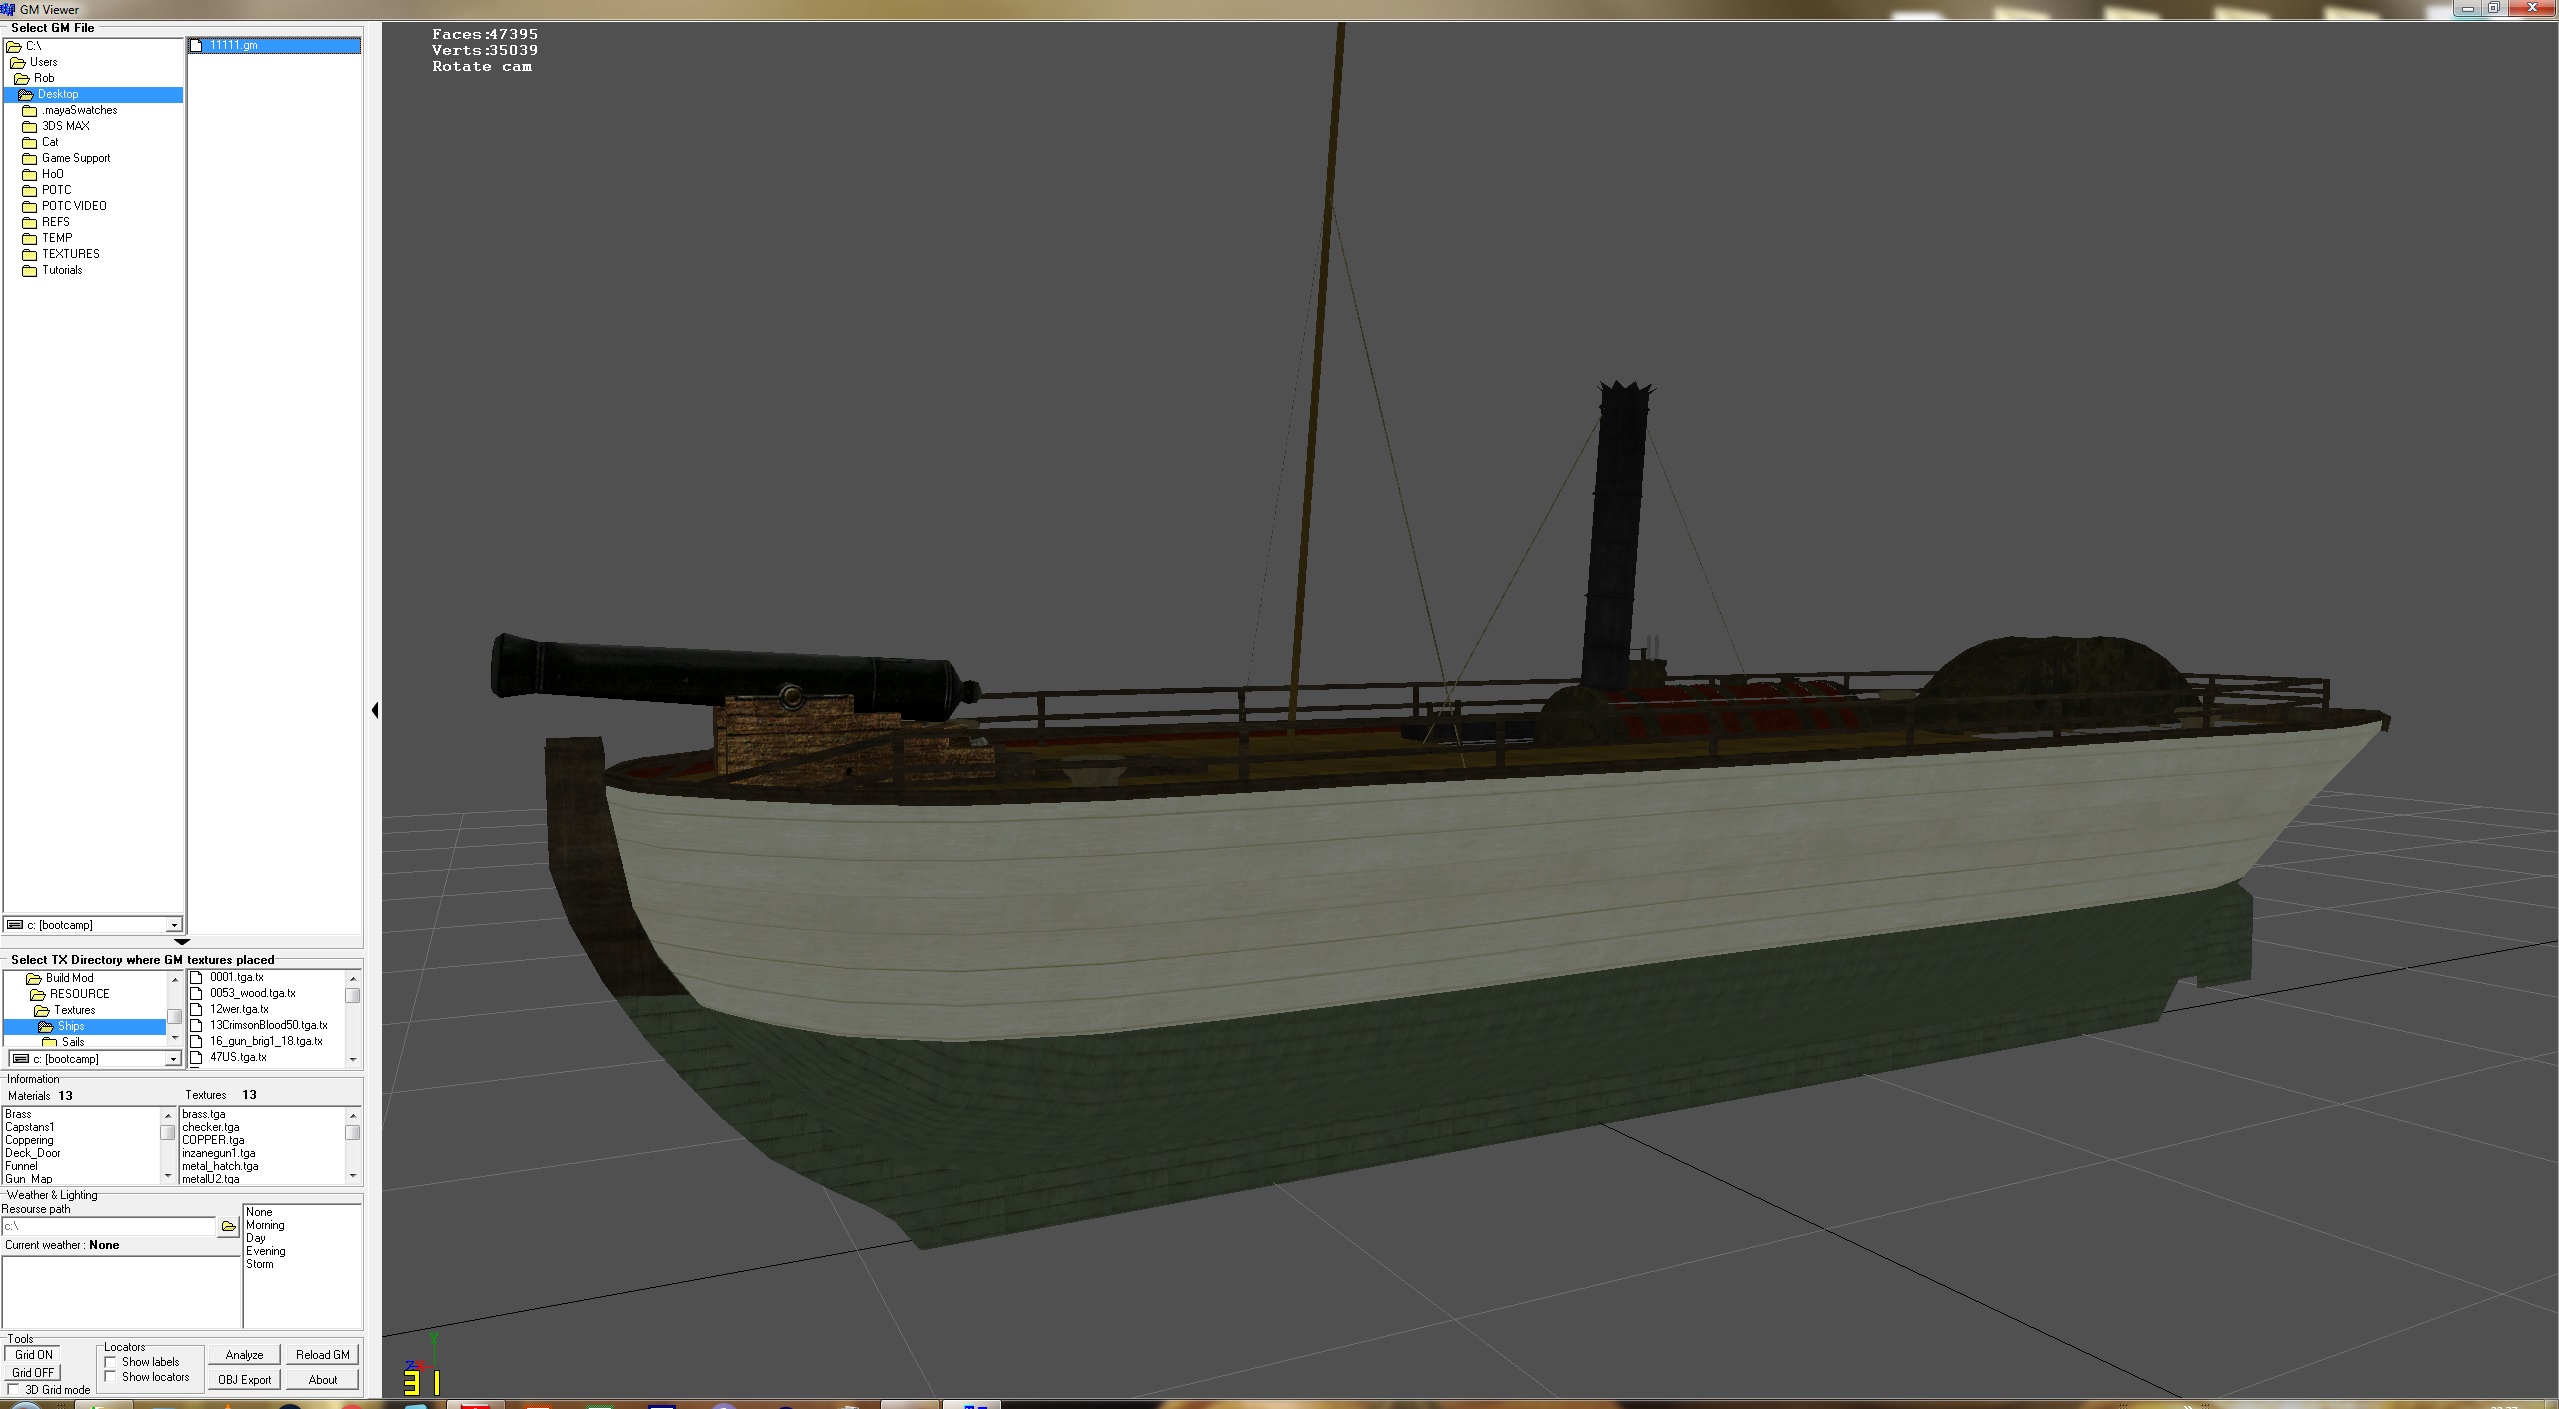Click the open folder icon beside Desktop
This screenshot has height=1409, width=2559.
tap(26, 94)
